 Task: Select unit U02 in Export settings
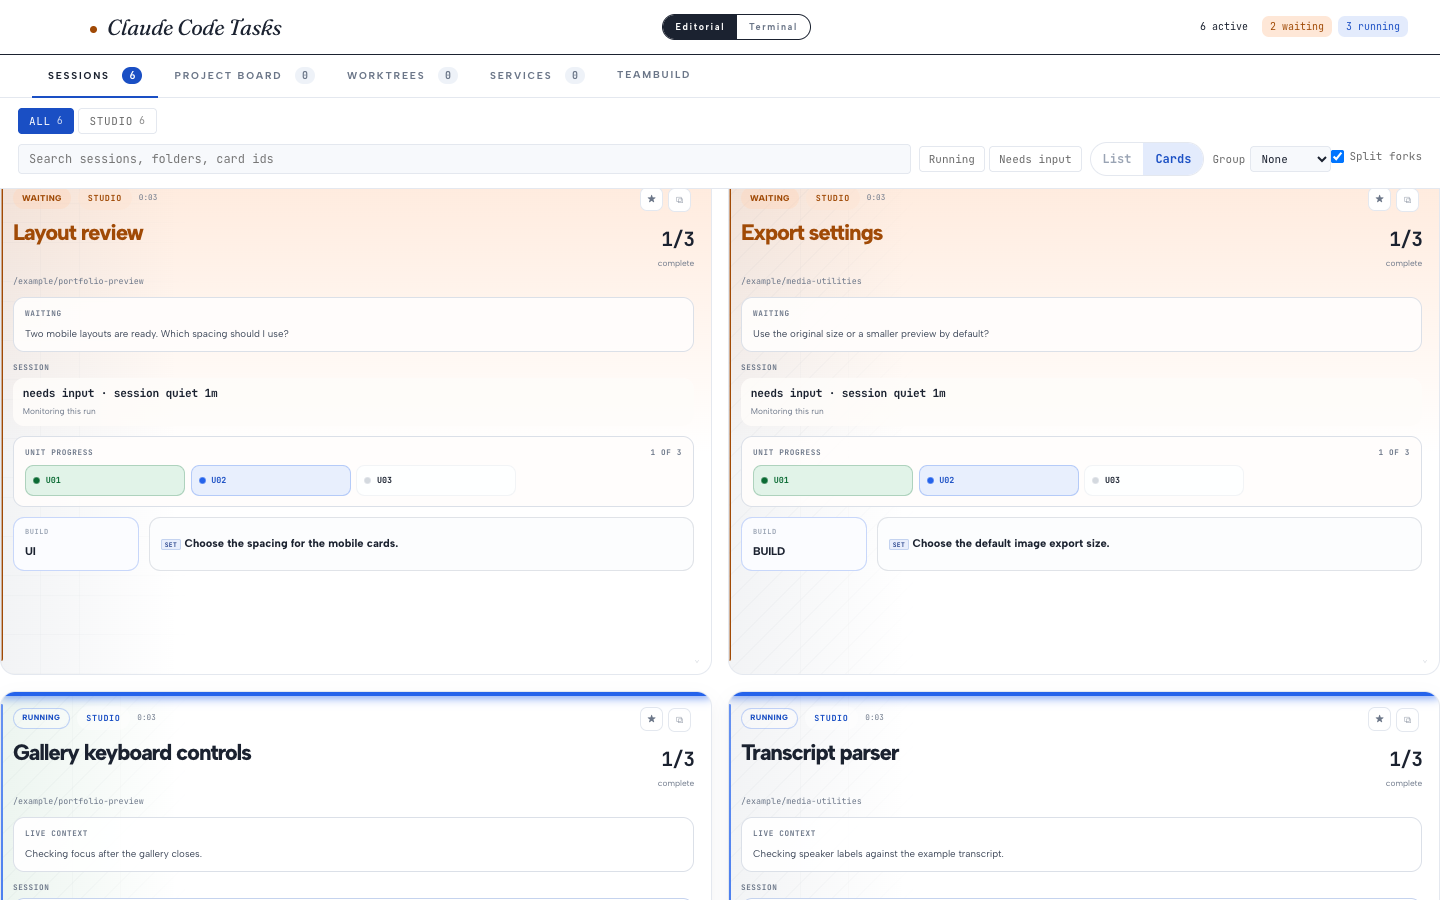point(999,481)
